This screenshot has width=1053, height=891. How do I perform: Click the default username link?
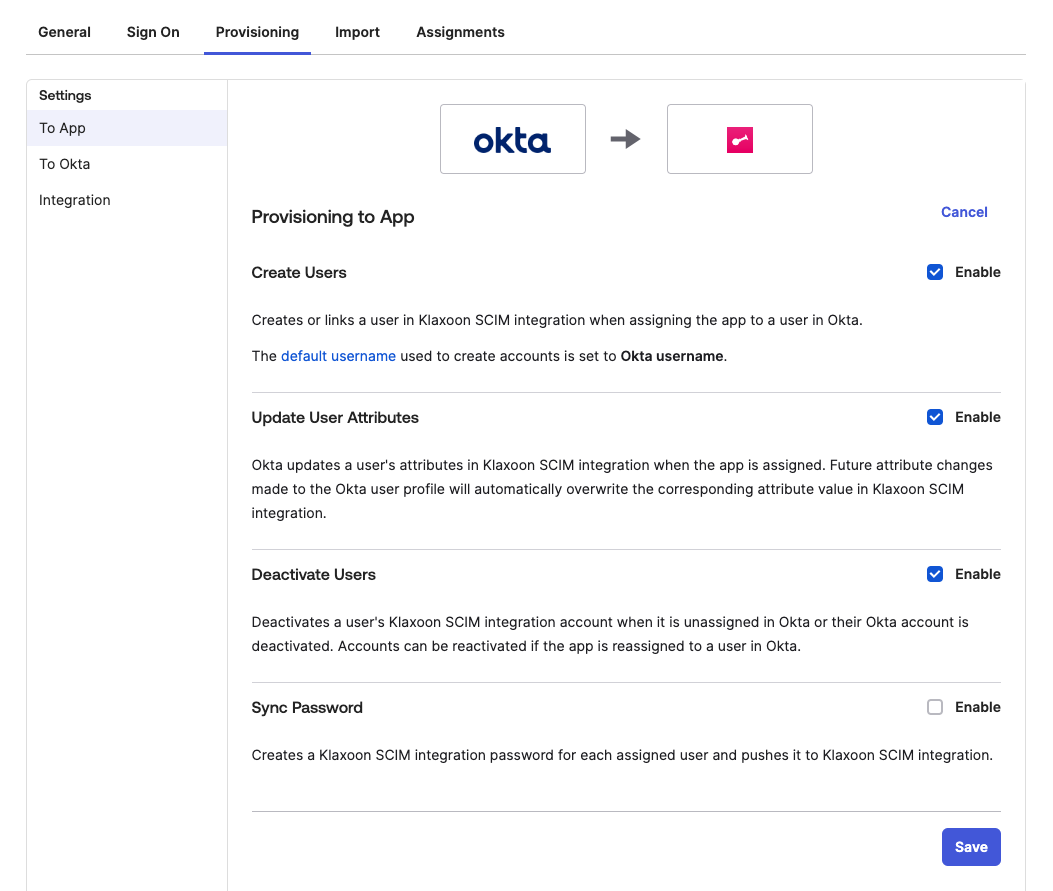(x=338, y=356)
